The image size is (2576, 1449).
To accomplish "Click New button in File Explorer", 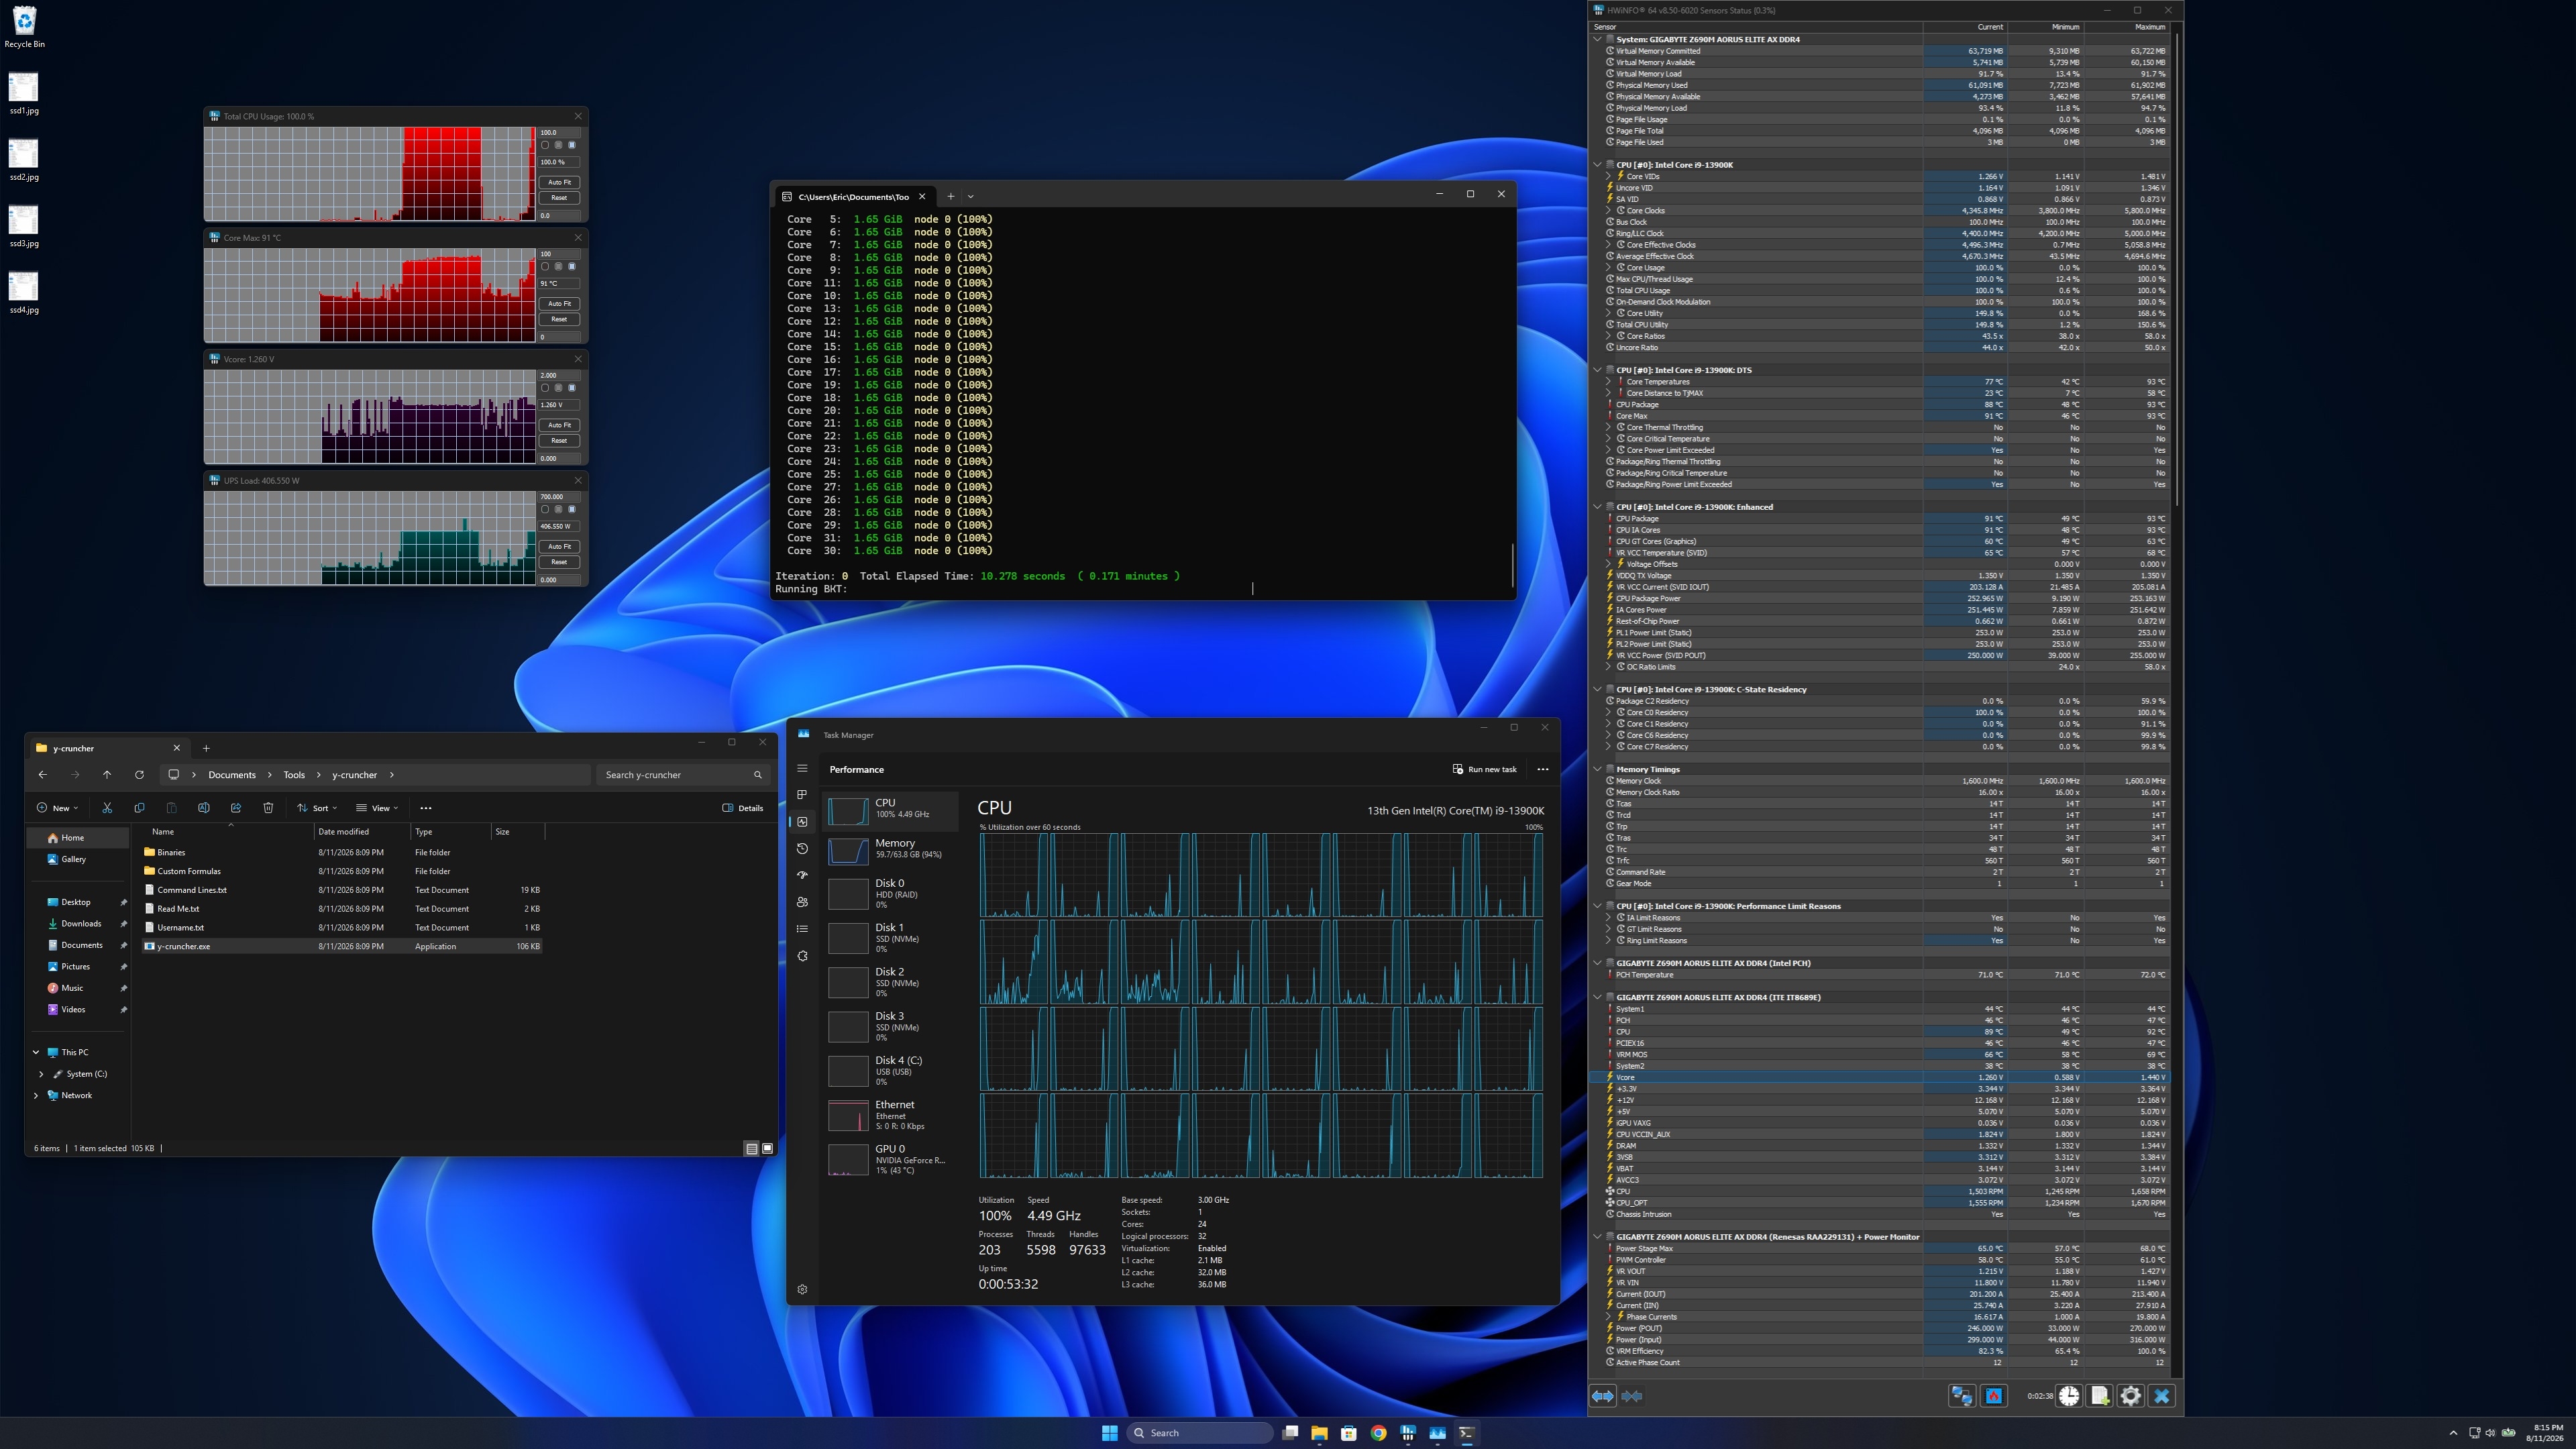I will [57, 808].
